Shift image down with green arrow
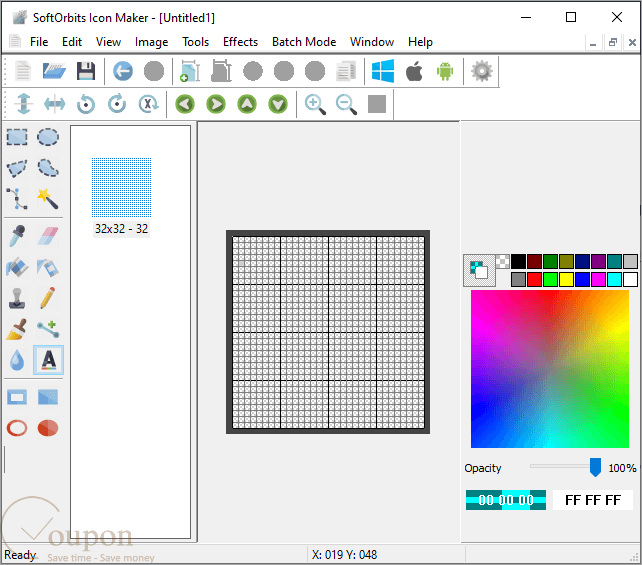 point(278,104)
